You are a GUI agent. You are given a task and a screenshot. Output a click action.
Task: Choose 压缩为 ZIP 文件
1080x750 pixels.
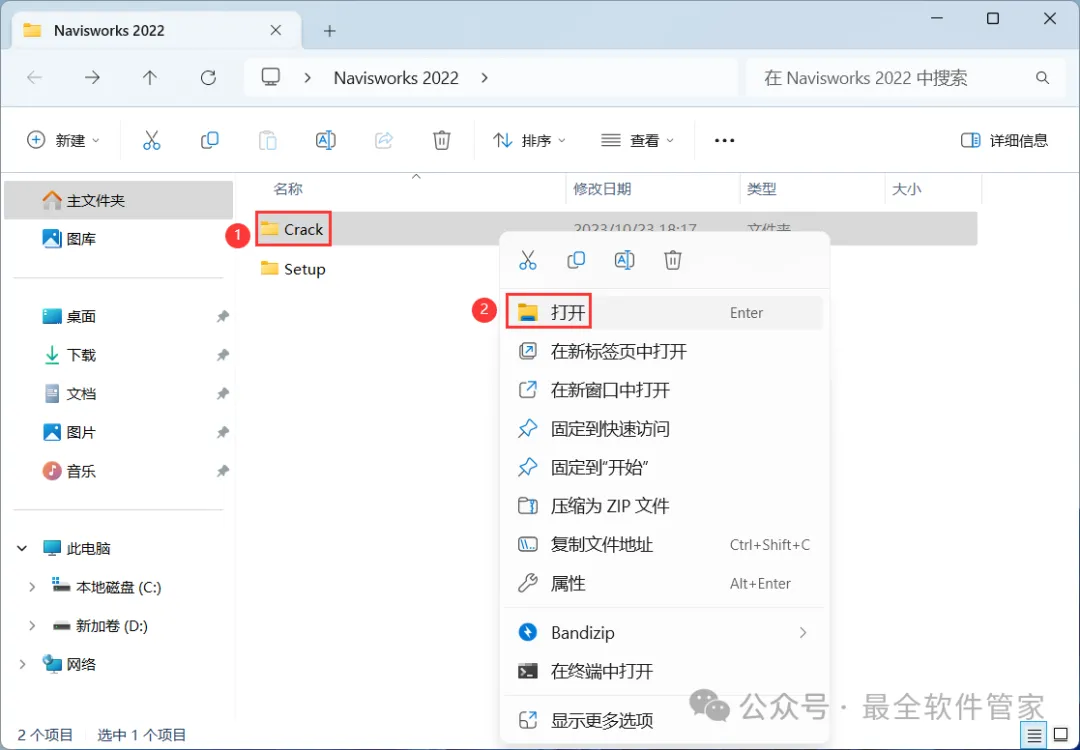[x=665, y=506]
